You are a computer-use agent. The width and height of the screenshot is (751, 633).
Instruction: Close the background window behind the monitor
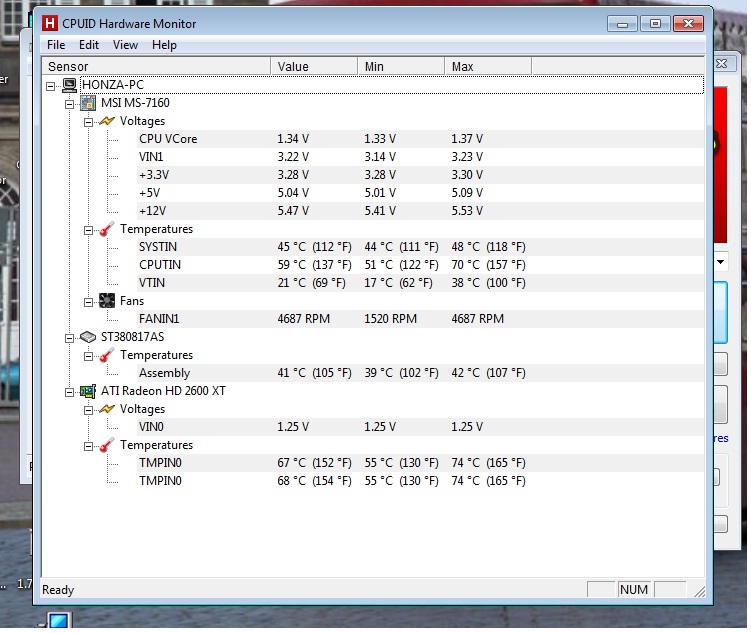721,63
